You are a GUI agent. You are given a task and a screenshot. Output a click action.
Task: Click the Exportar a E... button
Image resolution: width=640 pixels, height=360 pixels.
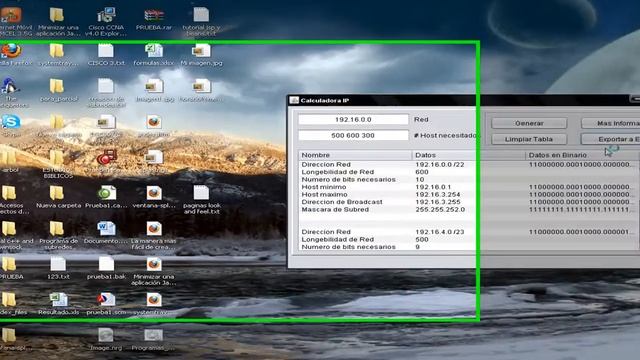(611, 139)
